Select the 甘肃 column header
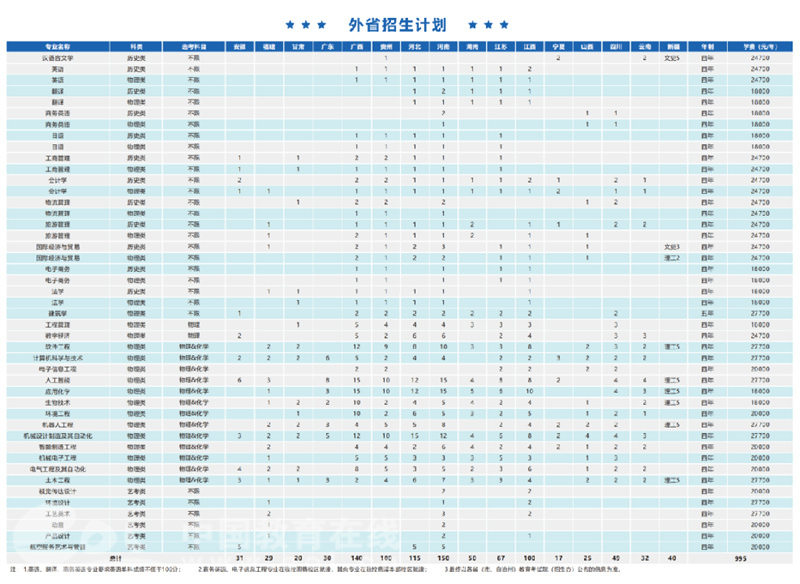The width and height of the screenshot is (800, 584). [298, 47]
